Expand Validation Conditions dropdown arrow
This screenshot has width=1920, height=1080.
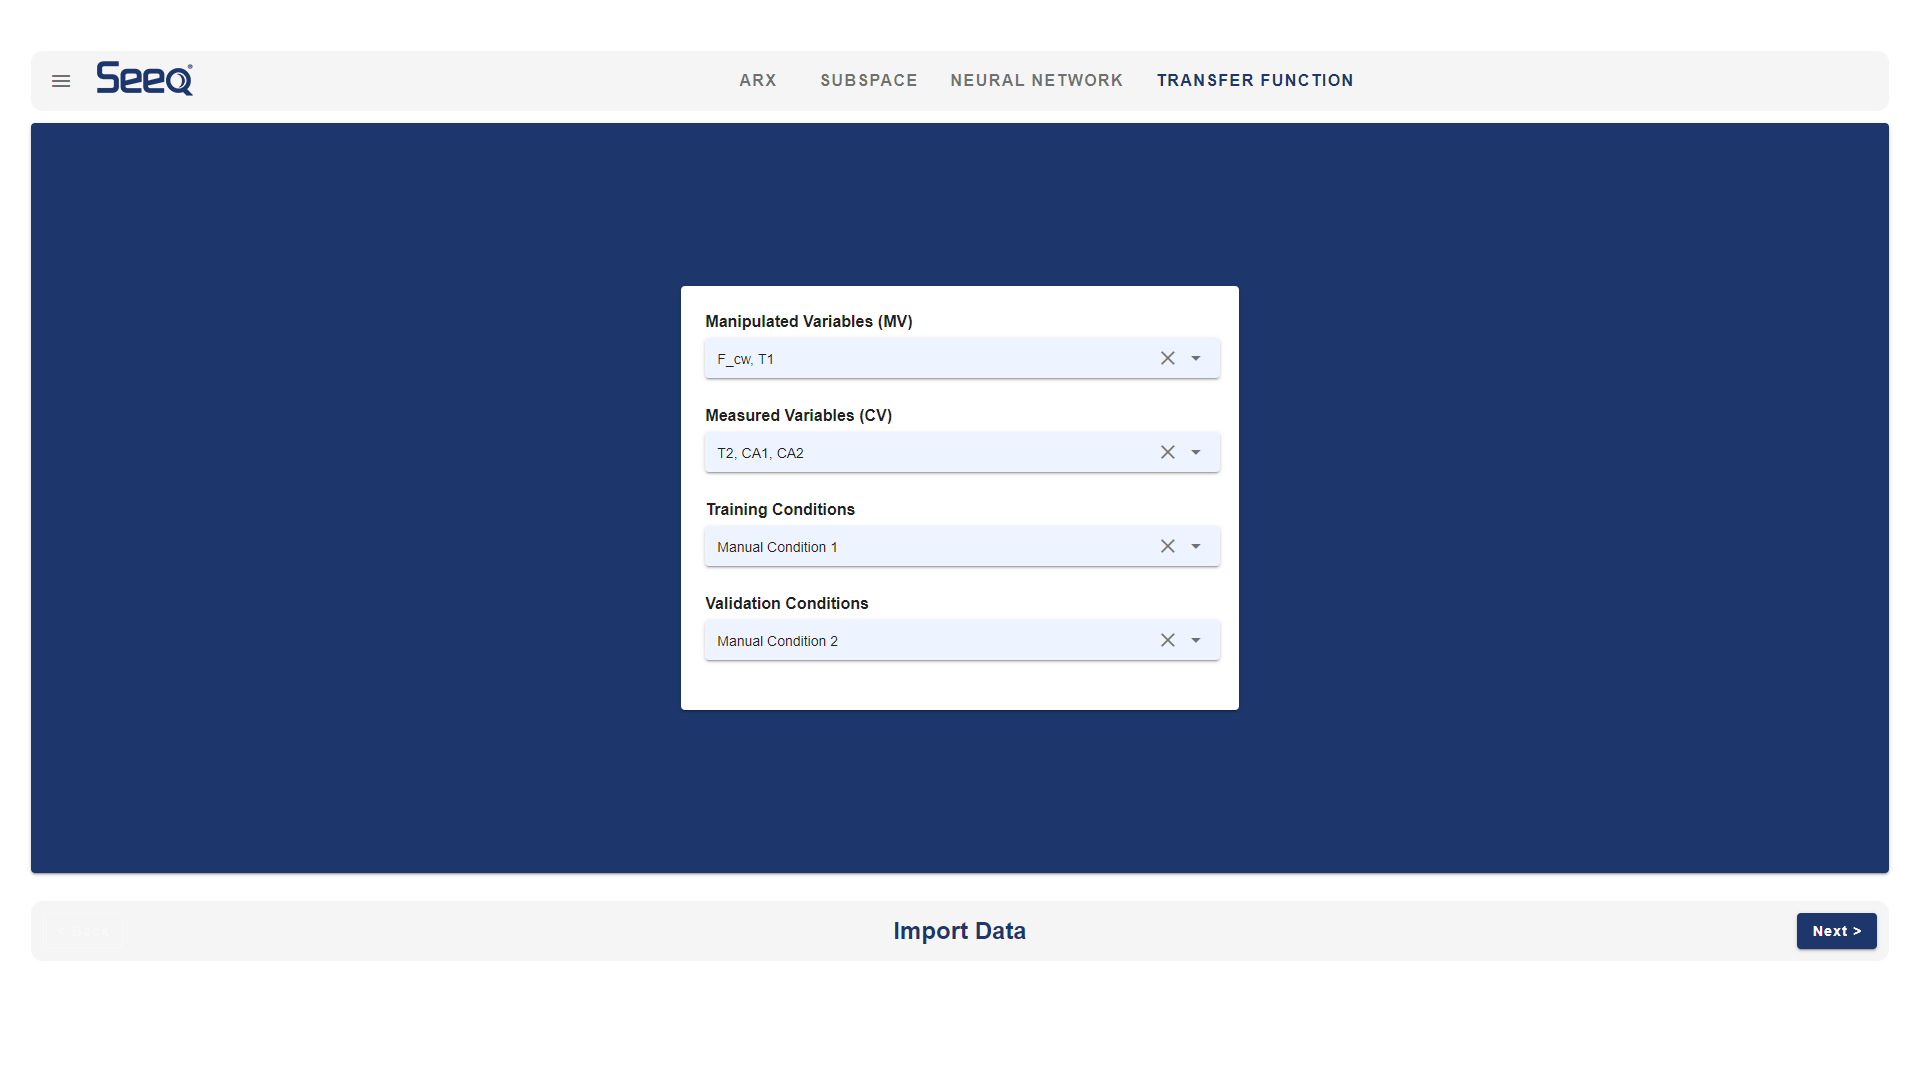click(x=1196, y=640)
